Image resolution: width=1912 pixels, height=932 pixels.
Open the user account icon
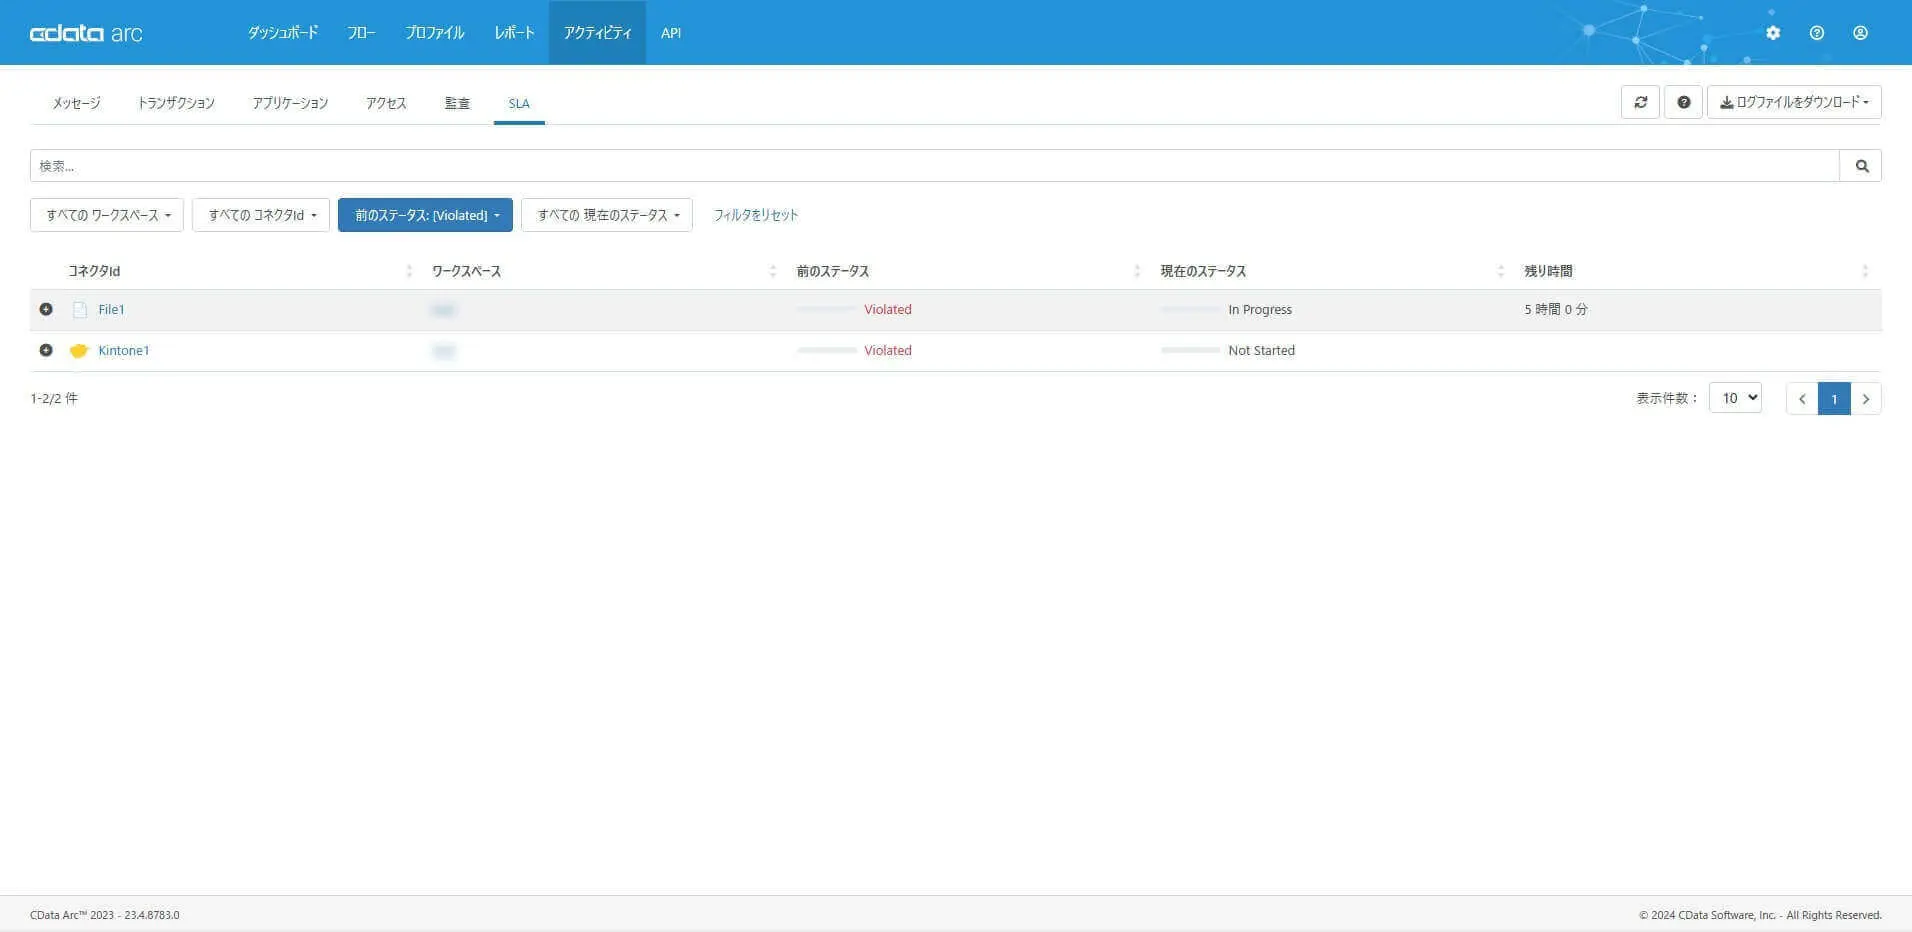[x=1860, y=33]
